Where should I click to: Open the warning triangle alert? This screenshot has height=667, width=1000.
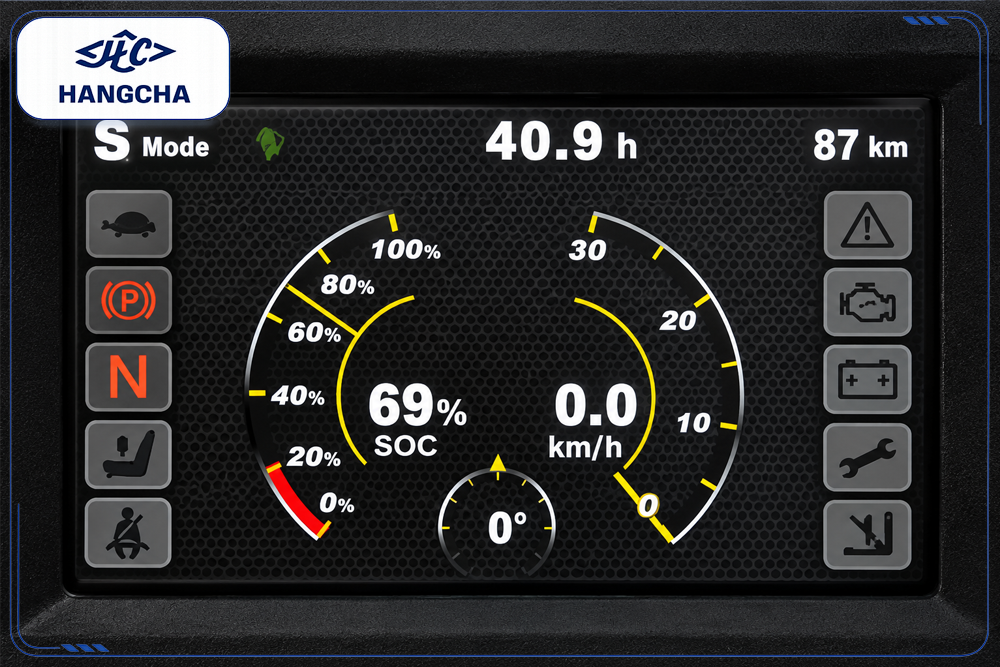pos(867,225)
